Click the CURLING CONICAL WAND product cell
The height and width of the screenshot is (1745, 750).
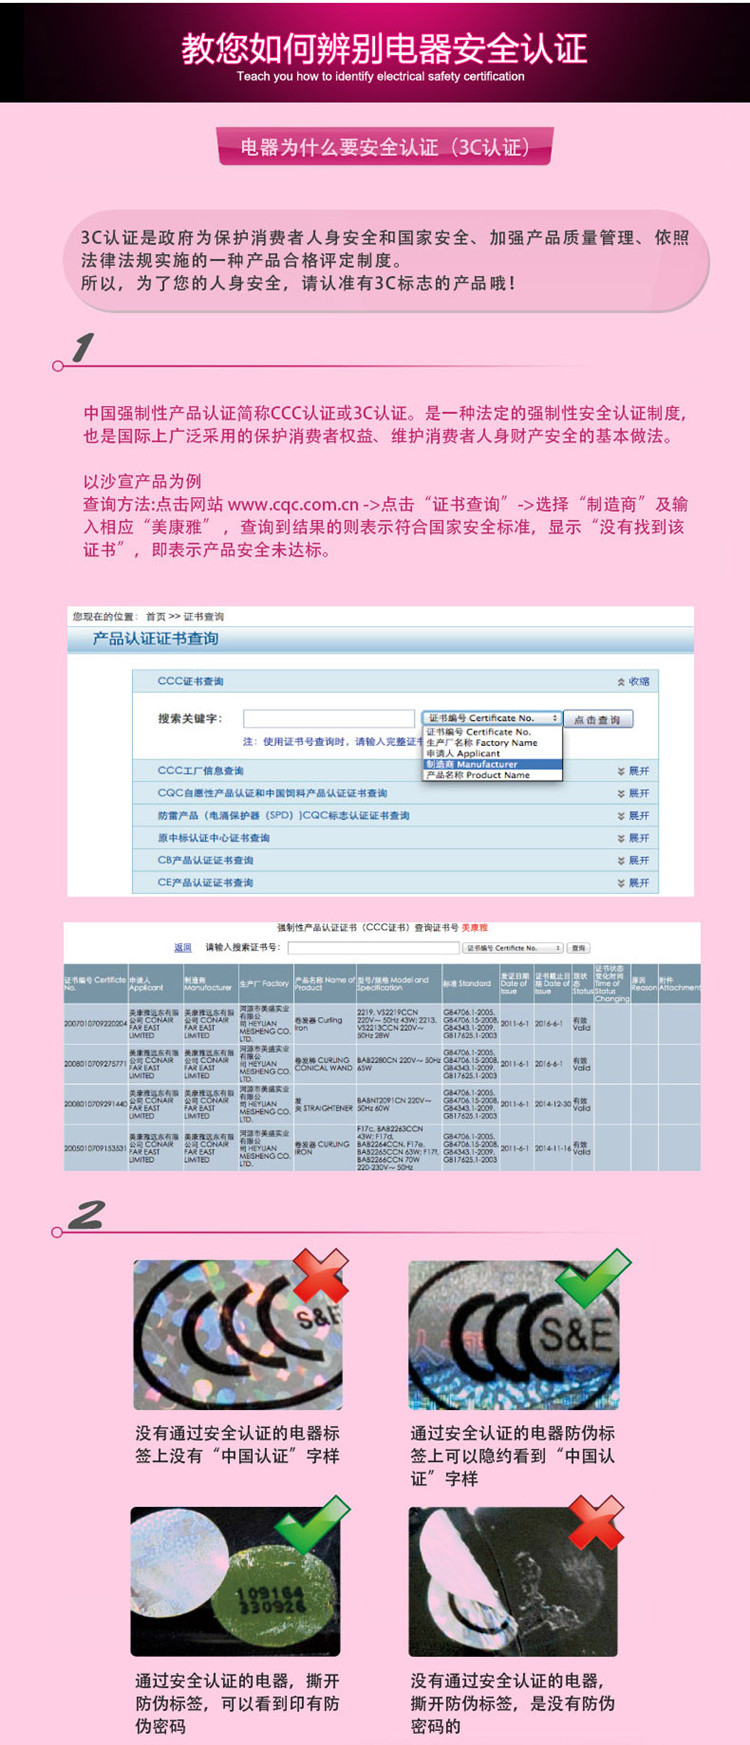click(x=323, y=1064)
